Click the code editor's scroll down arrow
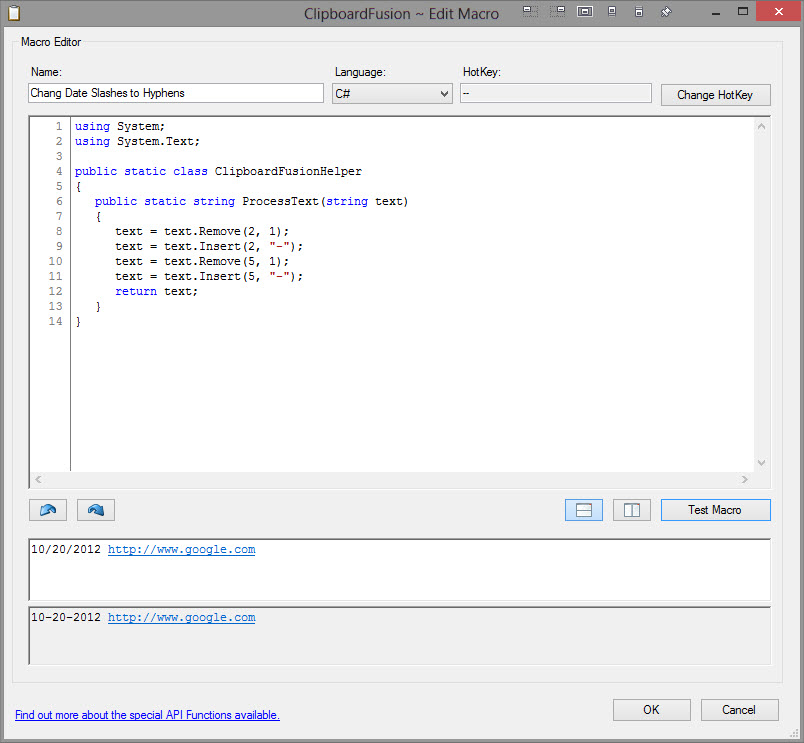804x743 pixels. click(761, 463)
